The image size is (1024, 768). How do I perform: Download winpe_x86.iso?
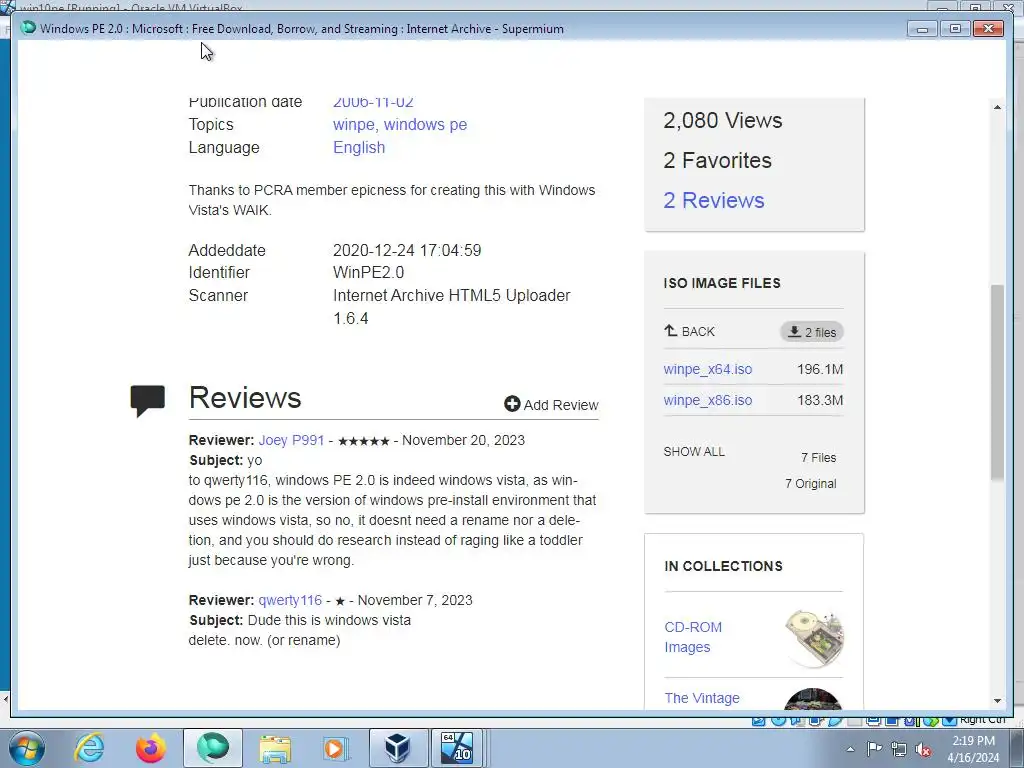point(708,400)
